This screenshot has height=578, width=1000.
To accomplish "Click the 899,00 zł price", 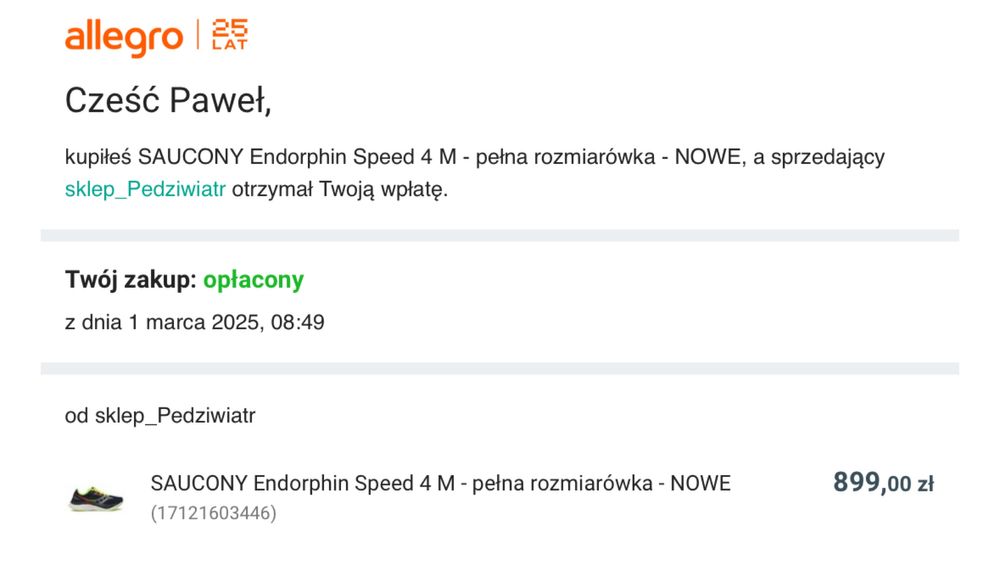I will [883, 482].
